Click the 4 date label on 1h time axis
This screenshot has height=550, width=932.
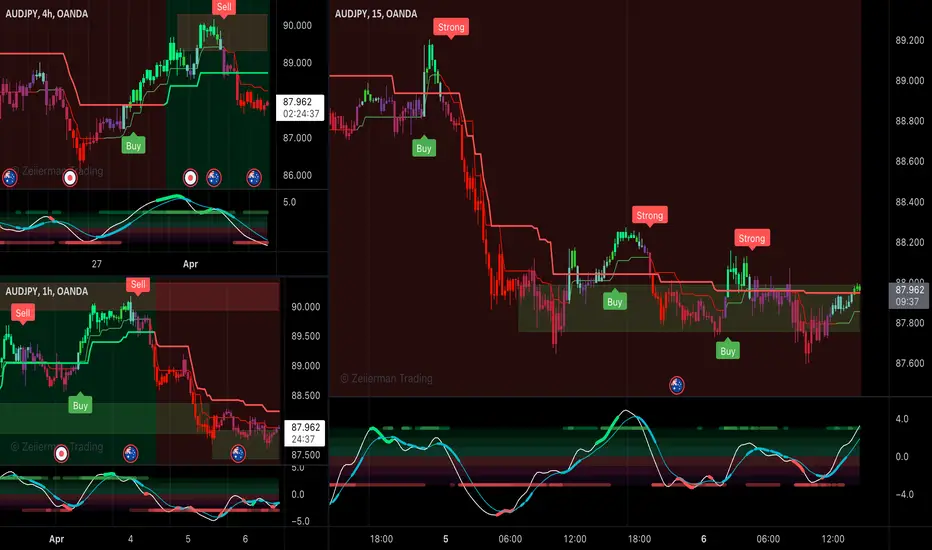(x=130, y=539)
